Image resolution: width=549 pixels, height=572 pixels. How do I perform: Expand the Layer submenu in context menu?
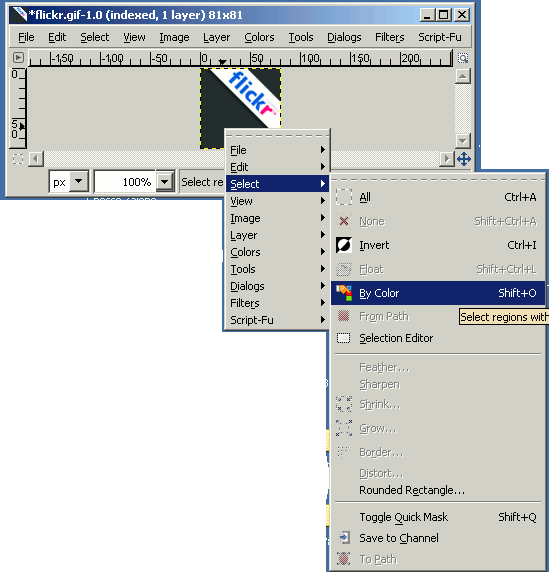tap(277, 235)
